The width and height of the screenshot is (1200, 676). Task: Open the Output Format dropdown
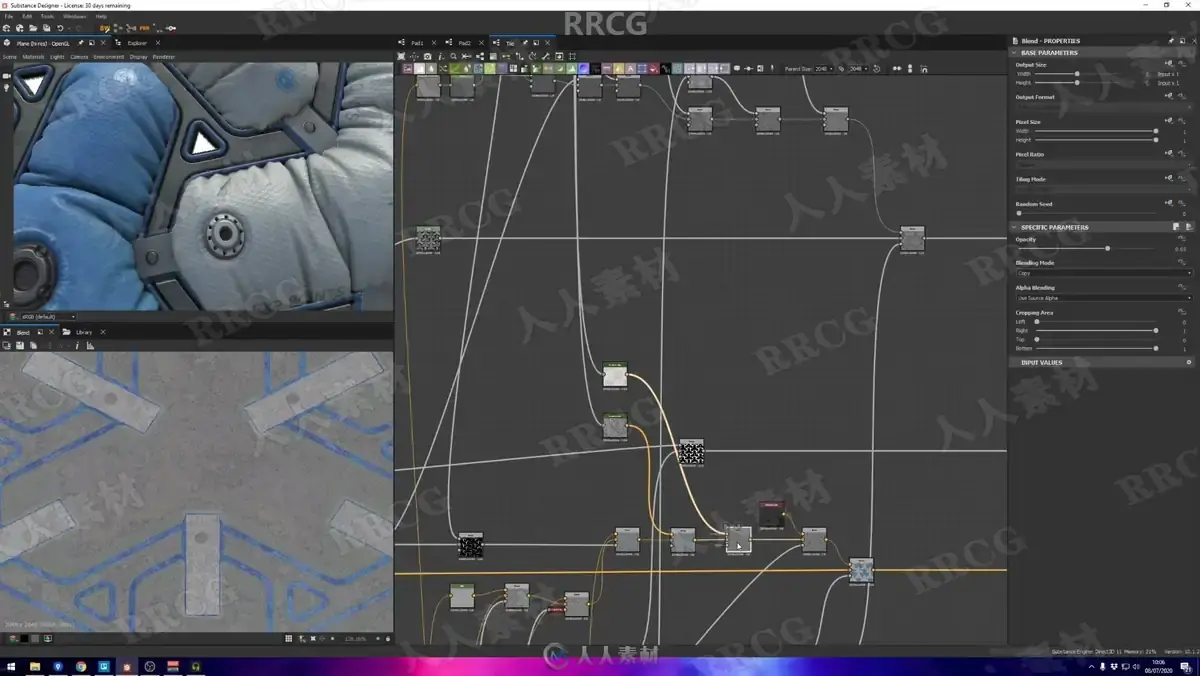pyautogui.click(x=1104, y=107)
